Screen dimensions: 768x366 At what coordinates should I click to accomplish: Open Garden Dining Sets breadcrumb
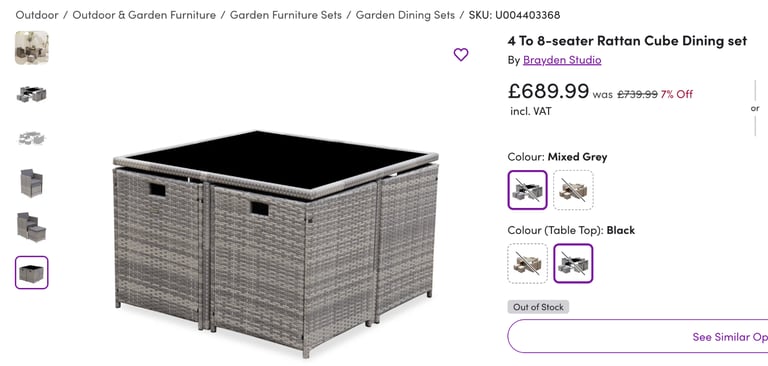pos(405,15)
